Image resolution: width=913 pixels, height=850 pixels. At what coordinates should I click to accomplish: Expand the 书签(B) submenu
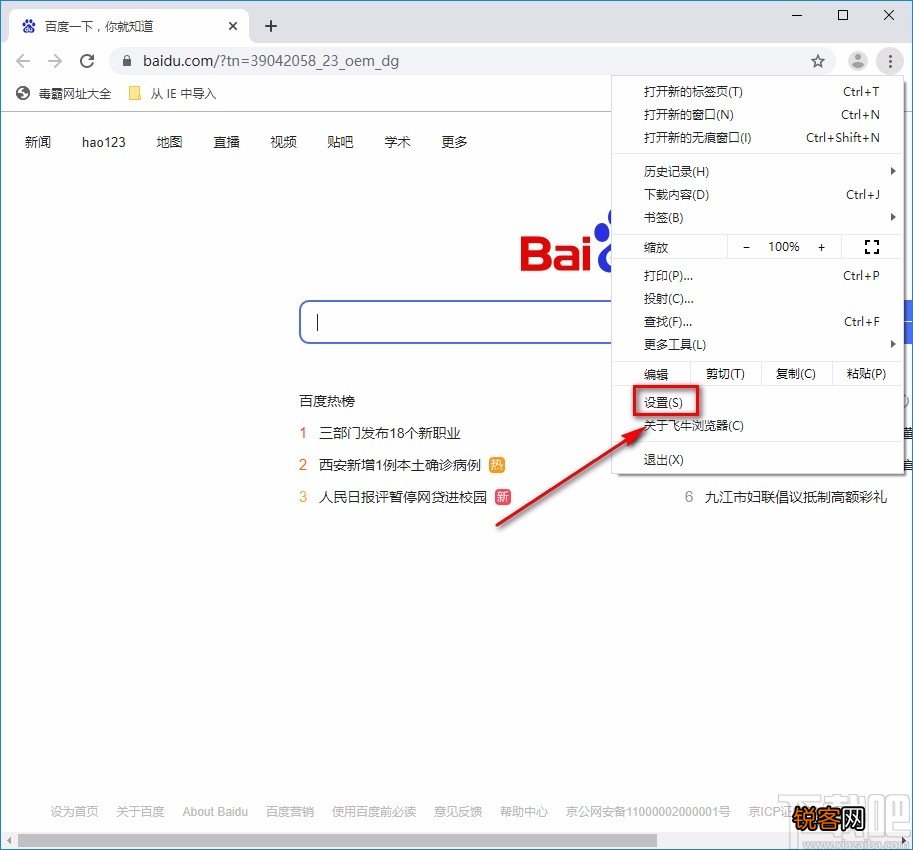(x=758, y=217)
